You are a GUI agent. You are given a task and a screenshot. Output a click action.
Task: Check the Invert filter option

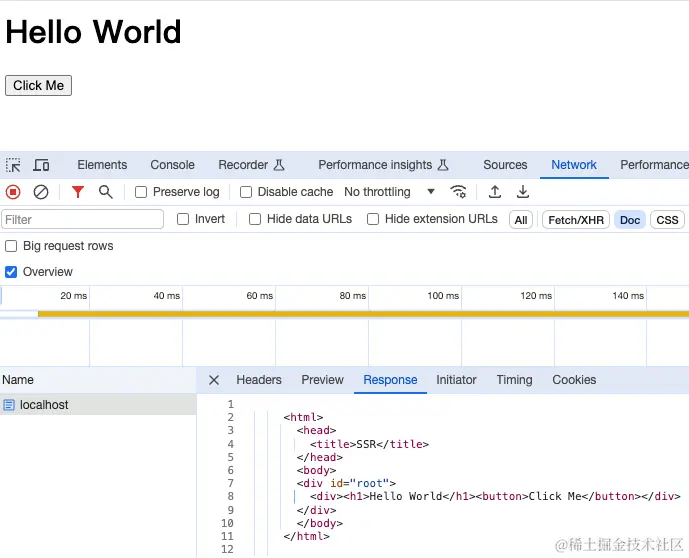coord(183,219)
